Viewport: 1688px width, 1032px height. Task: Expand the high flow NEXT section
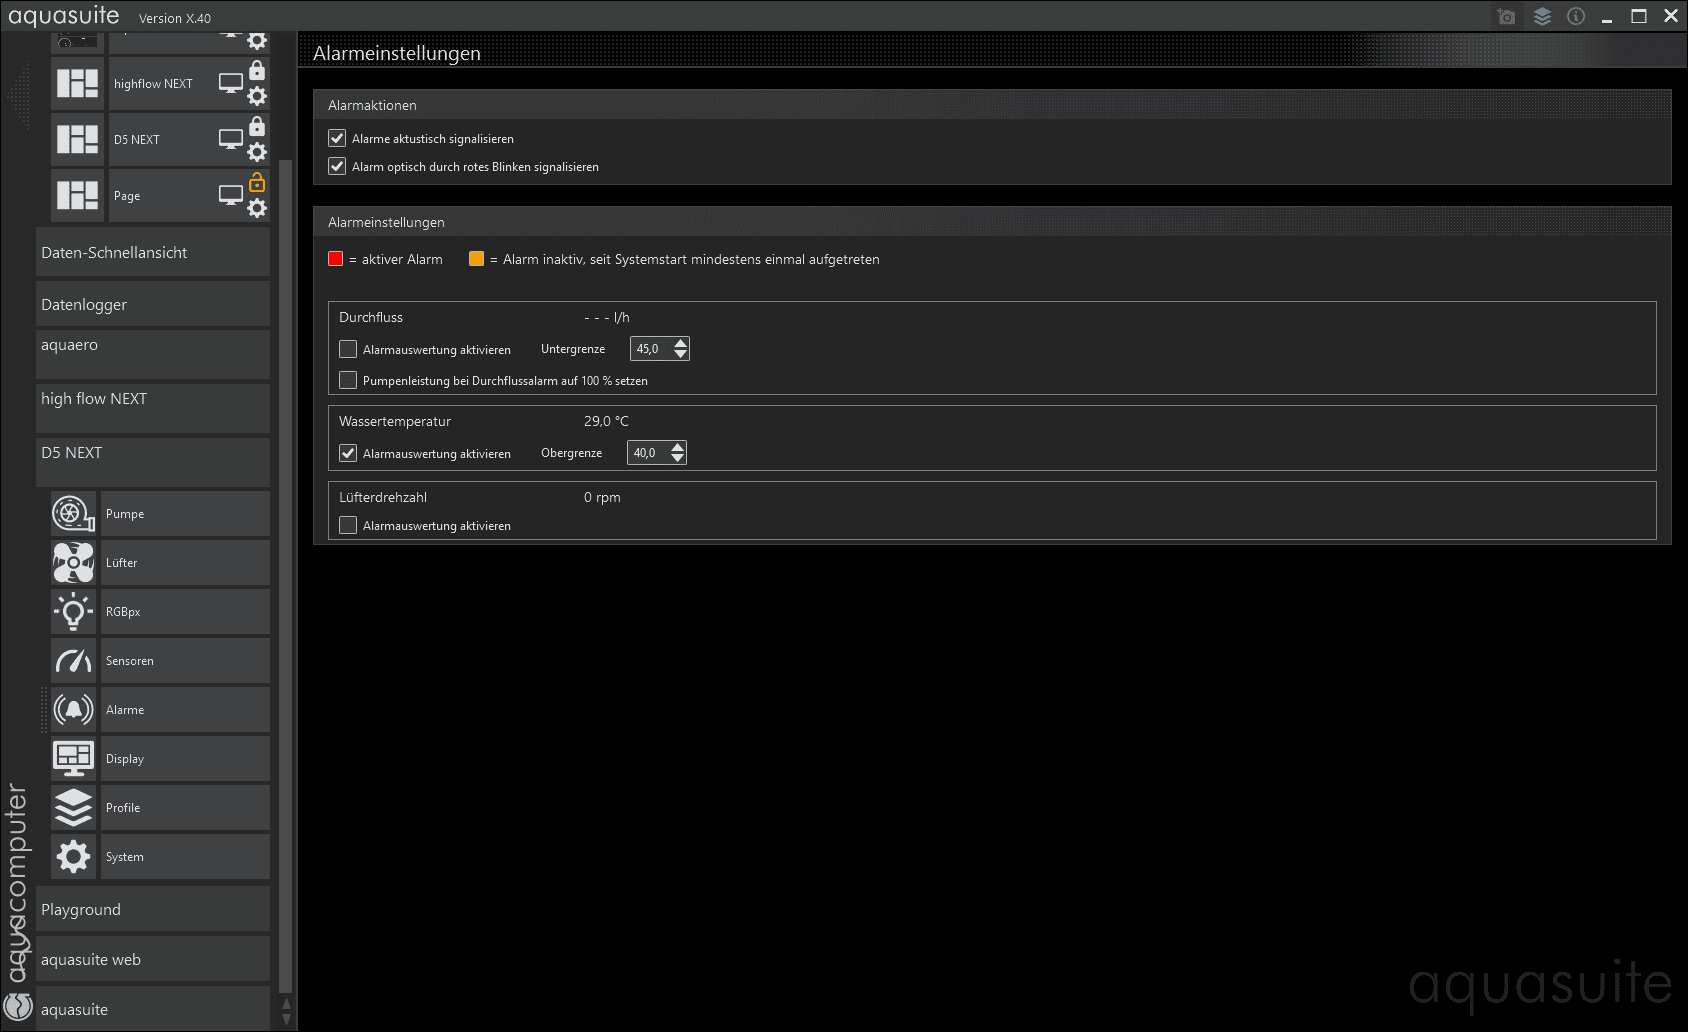153,408
